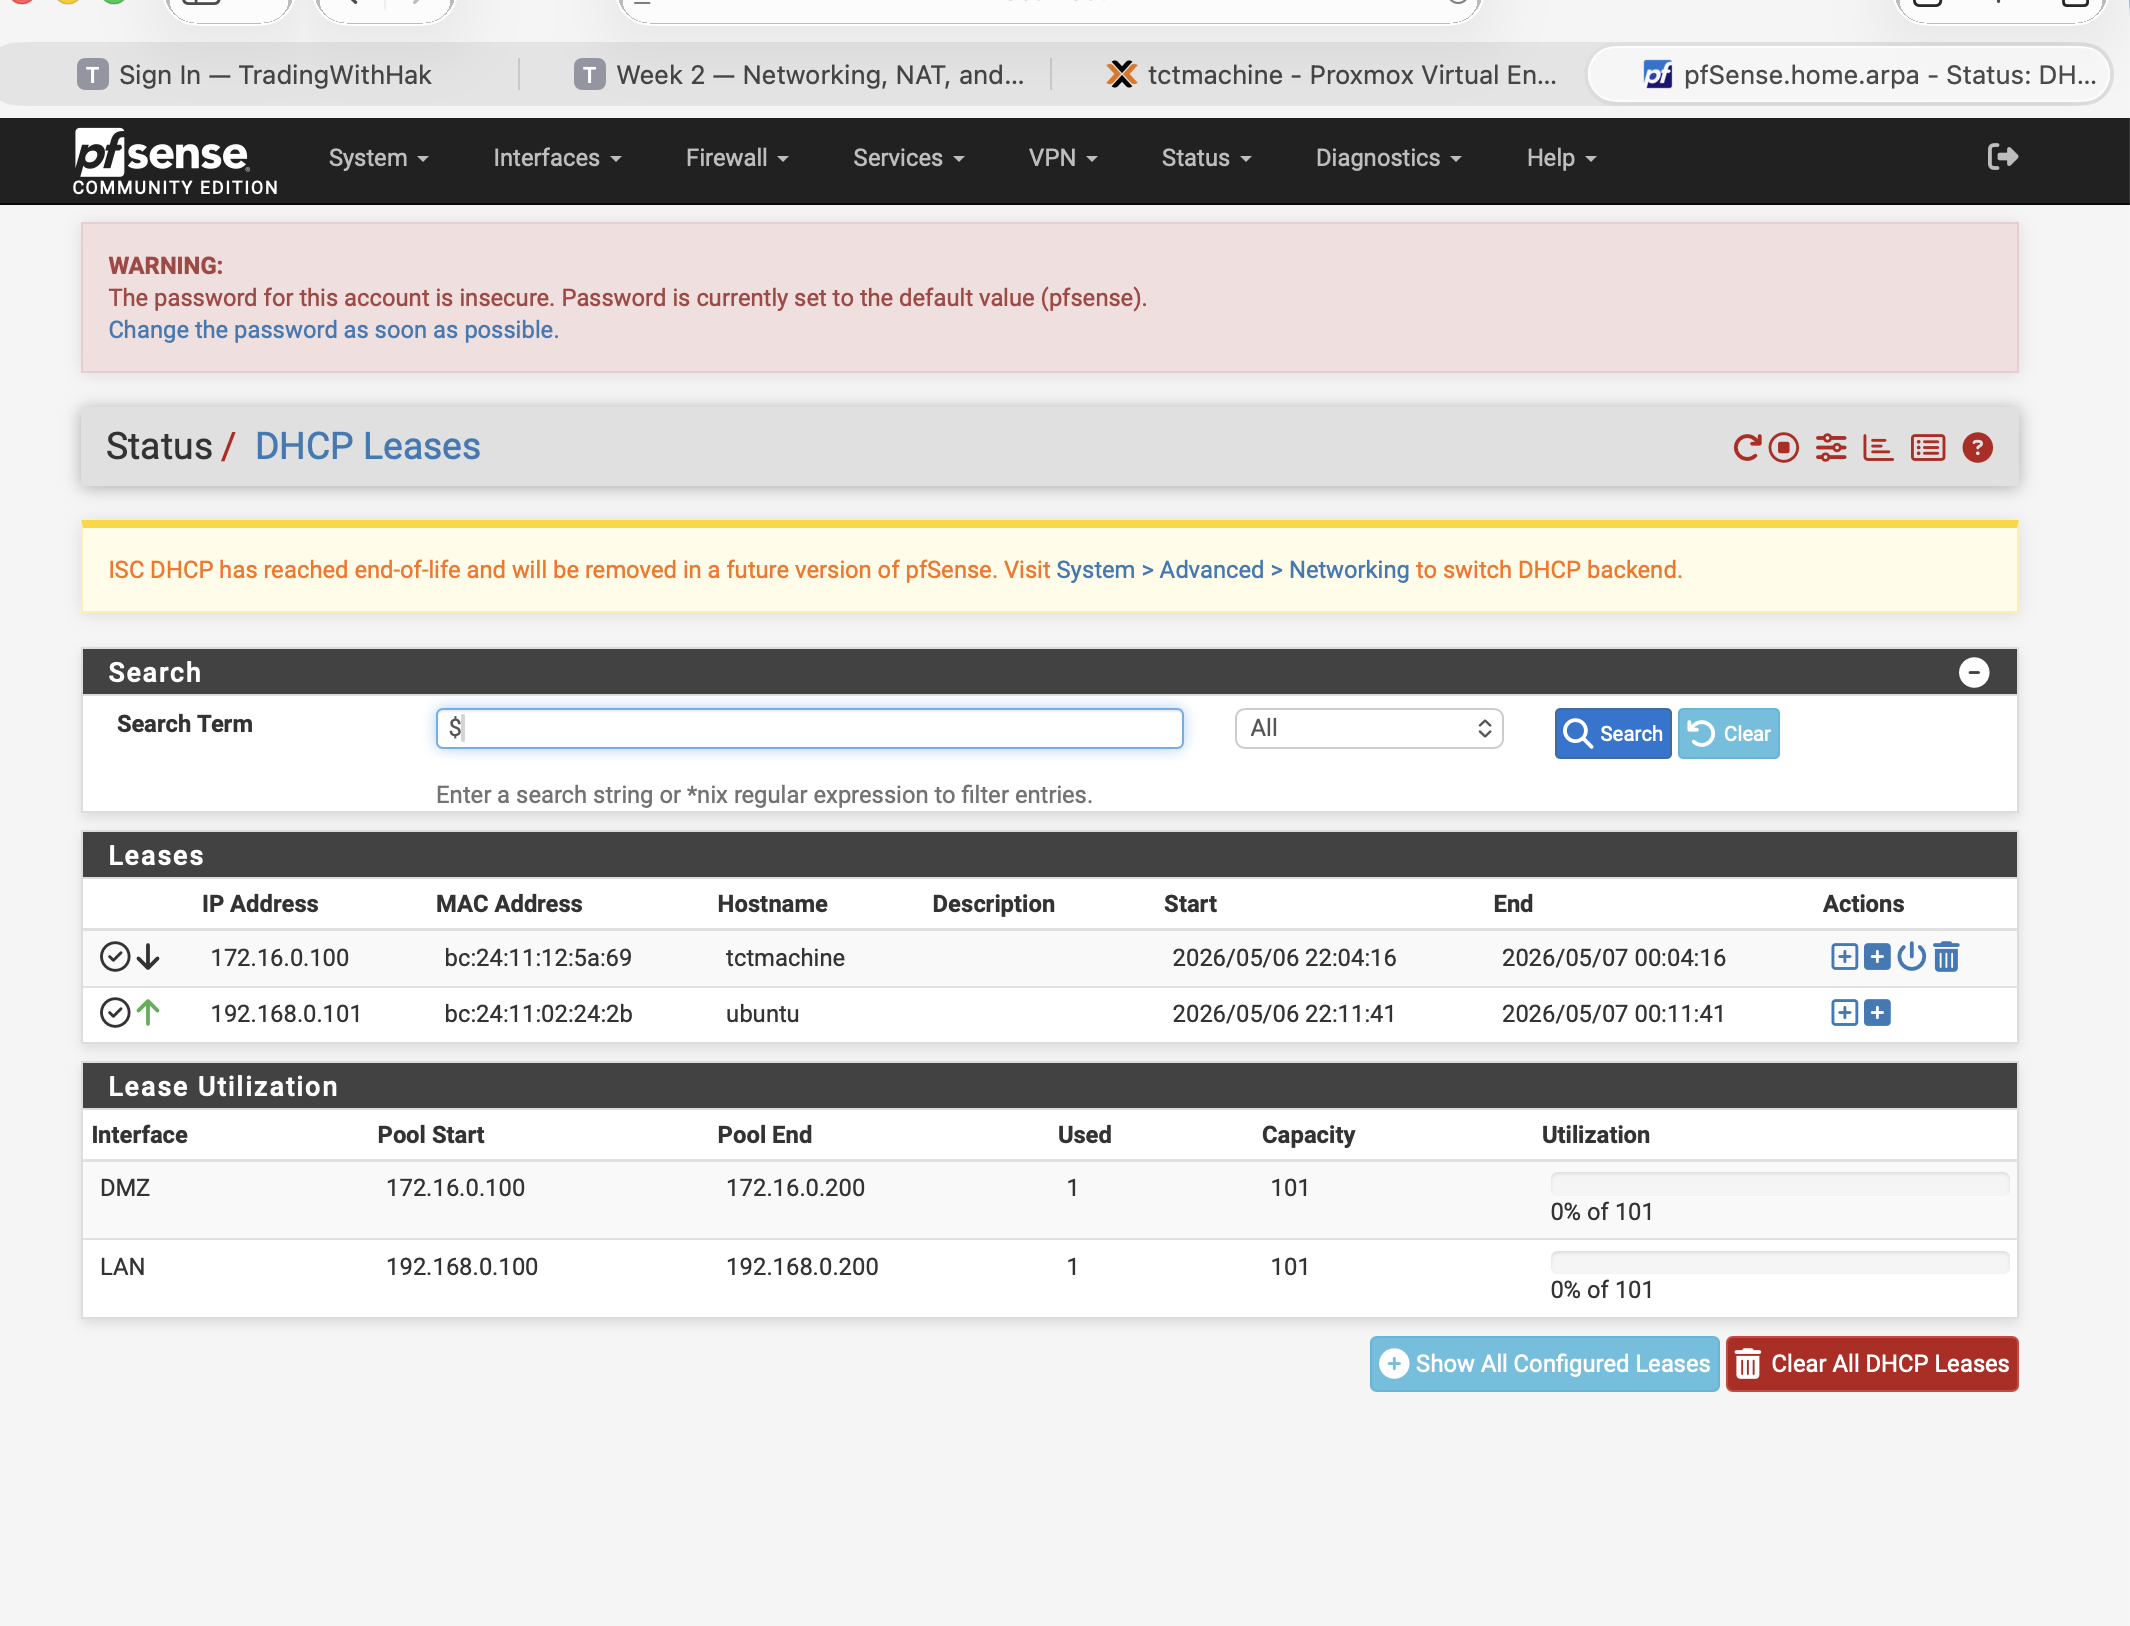Open the related status bar-chart icon
The width and height of the screenshot is (2130, 1626).
(x=1878, y=448)
